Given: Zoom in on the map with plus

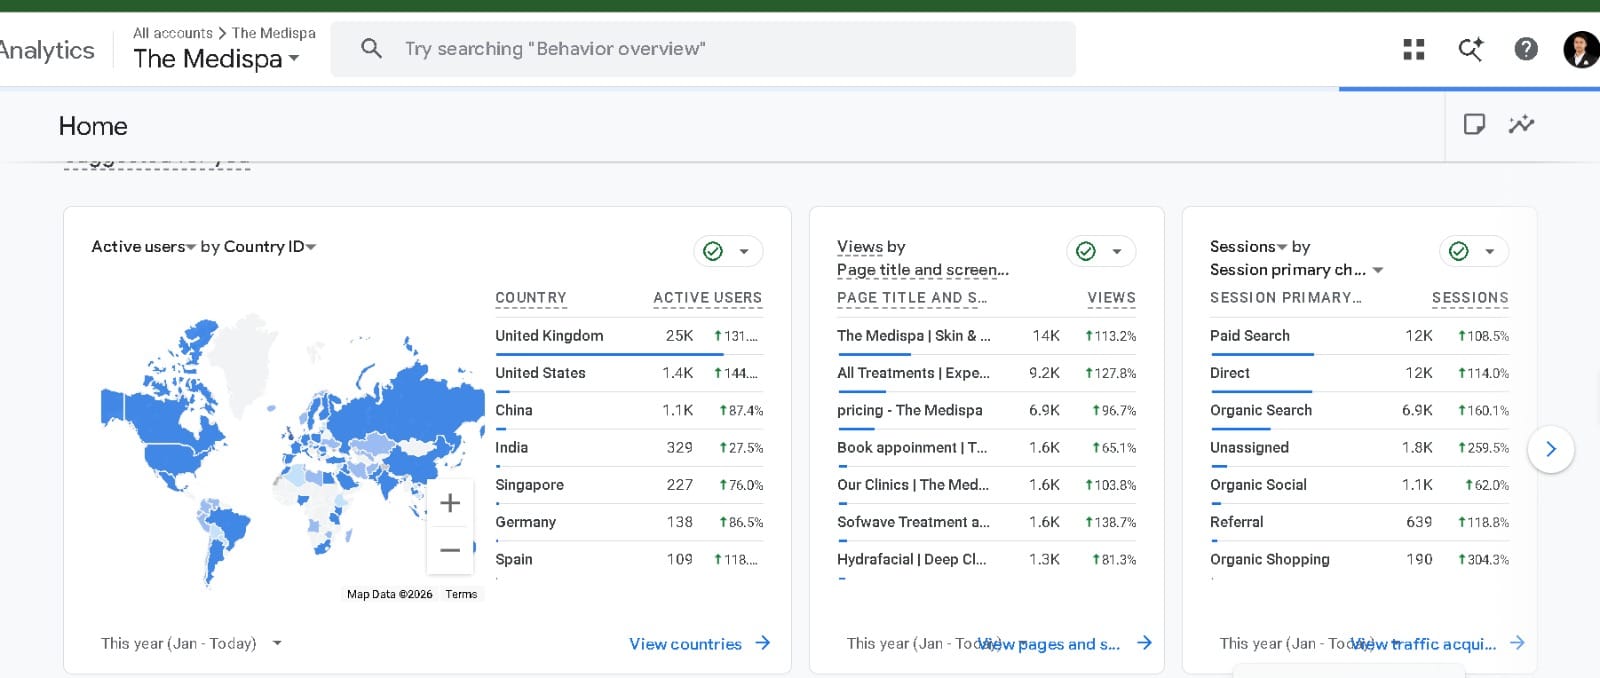Looking at the screenshot, I should (450, 503).
